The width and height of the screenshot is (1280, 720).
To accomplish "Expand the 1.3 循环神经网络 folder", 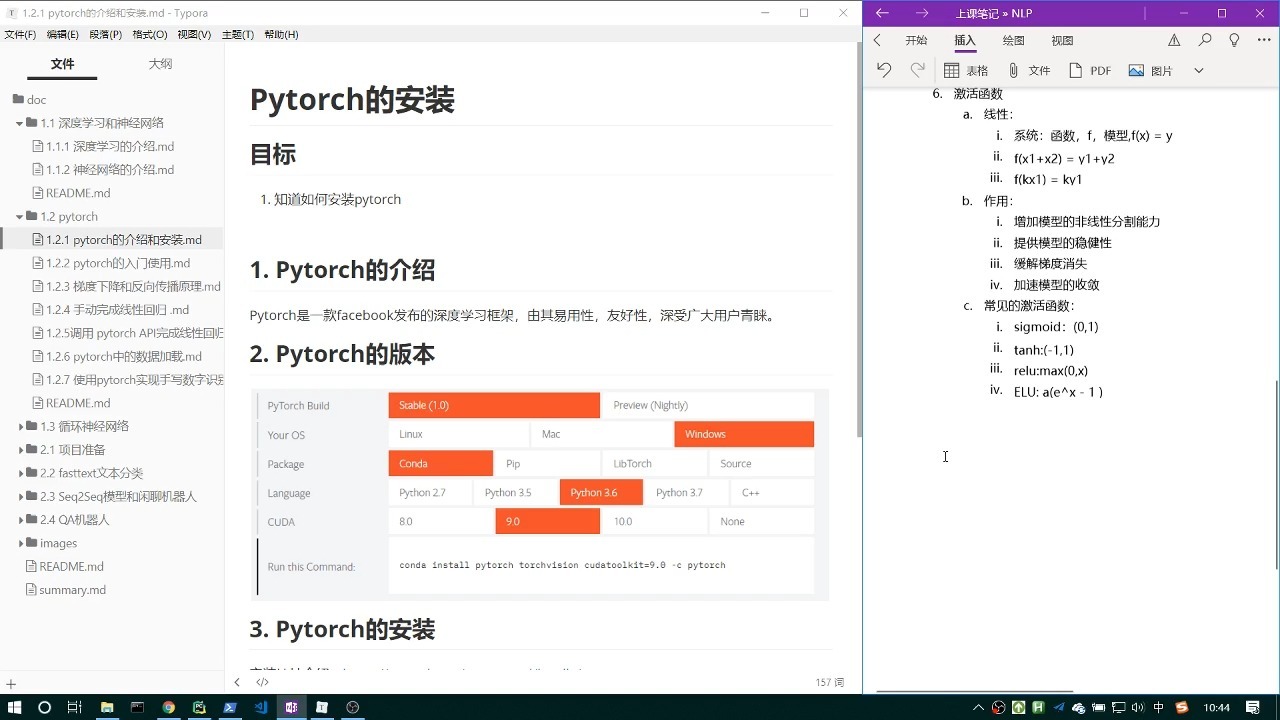I will click(20, 426).
